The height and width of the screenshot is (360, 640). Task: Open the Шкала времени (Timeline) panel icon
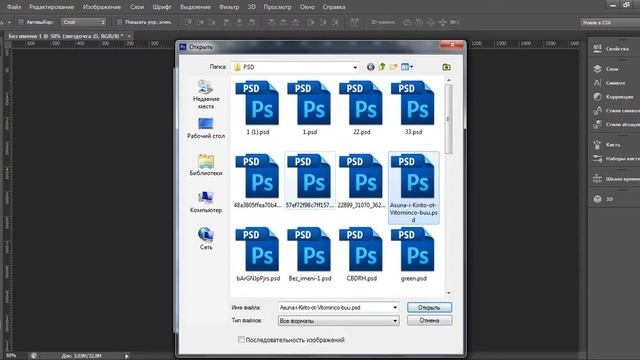pyautogui.click(x=597, y=178)
